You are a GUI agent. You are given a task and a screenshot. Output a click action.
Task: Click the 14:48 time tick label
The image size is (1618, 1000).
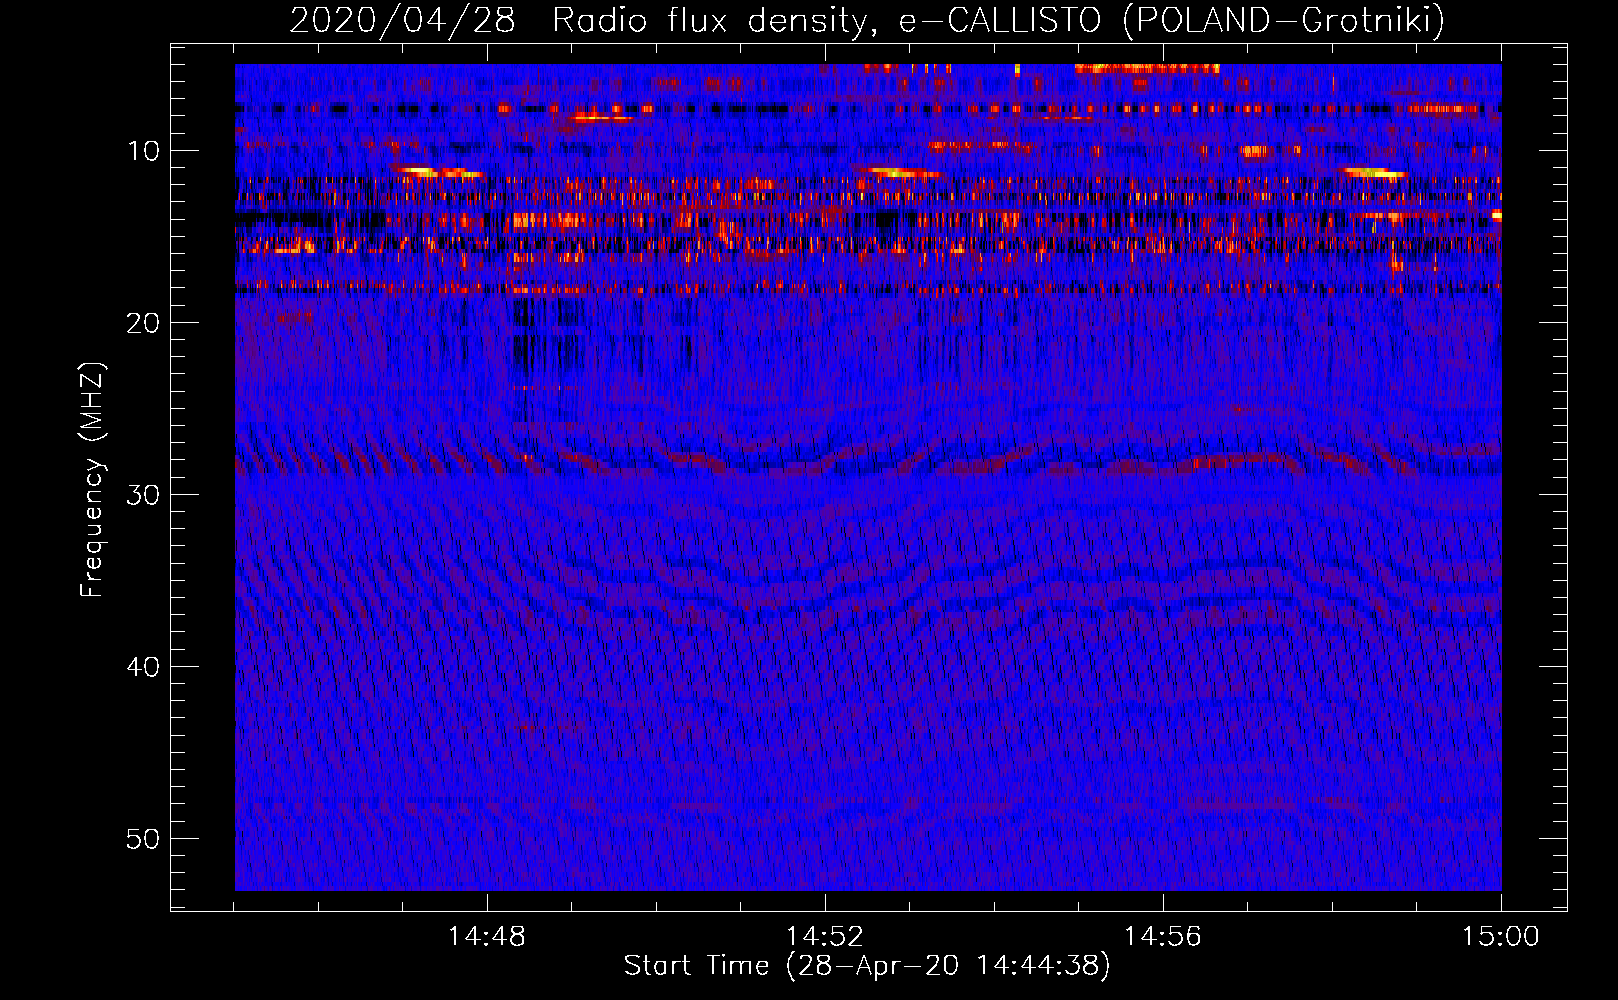pos(487,937)
